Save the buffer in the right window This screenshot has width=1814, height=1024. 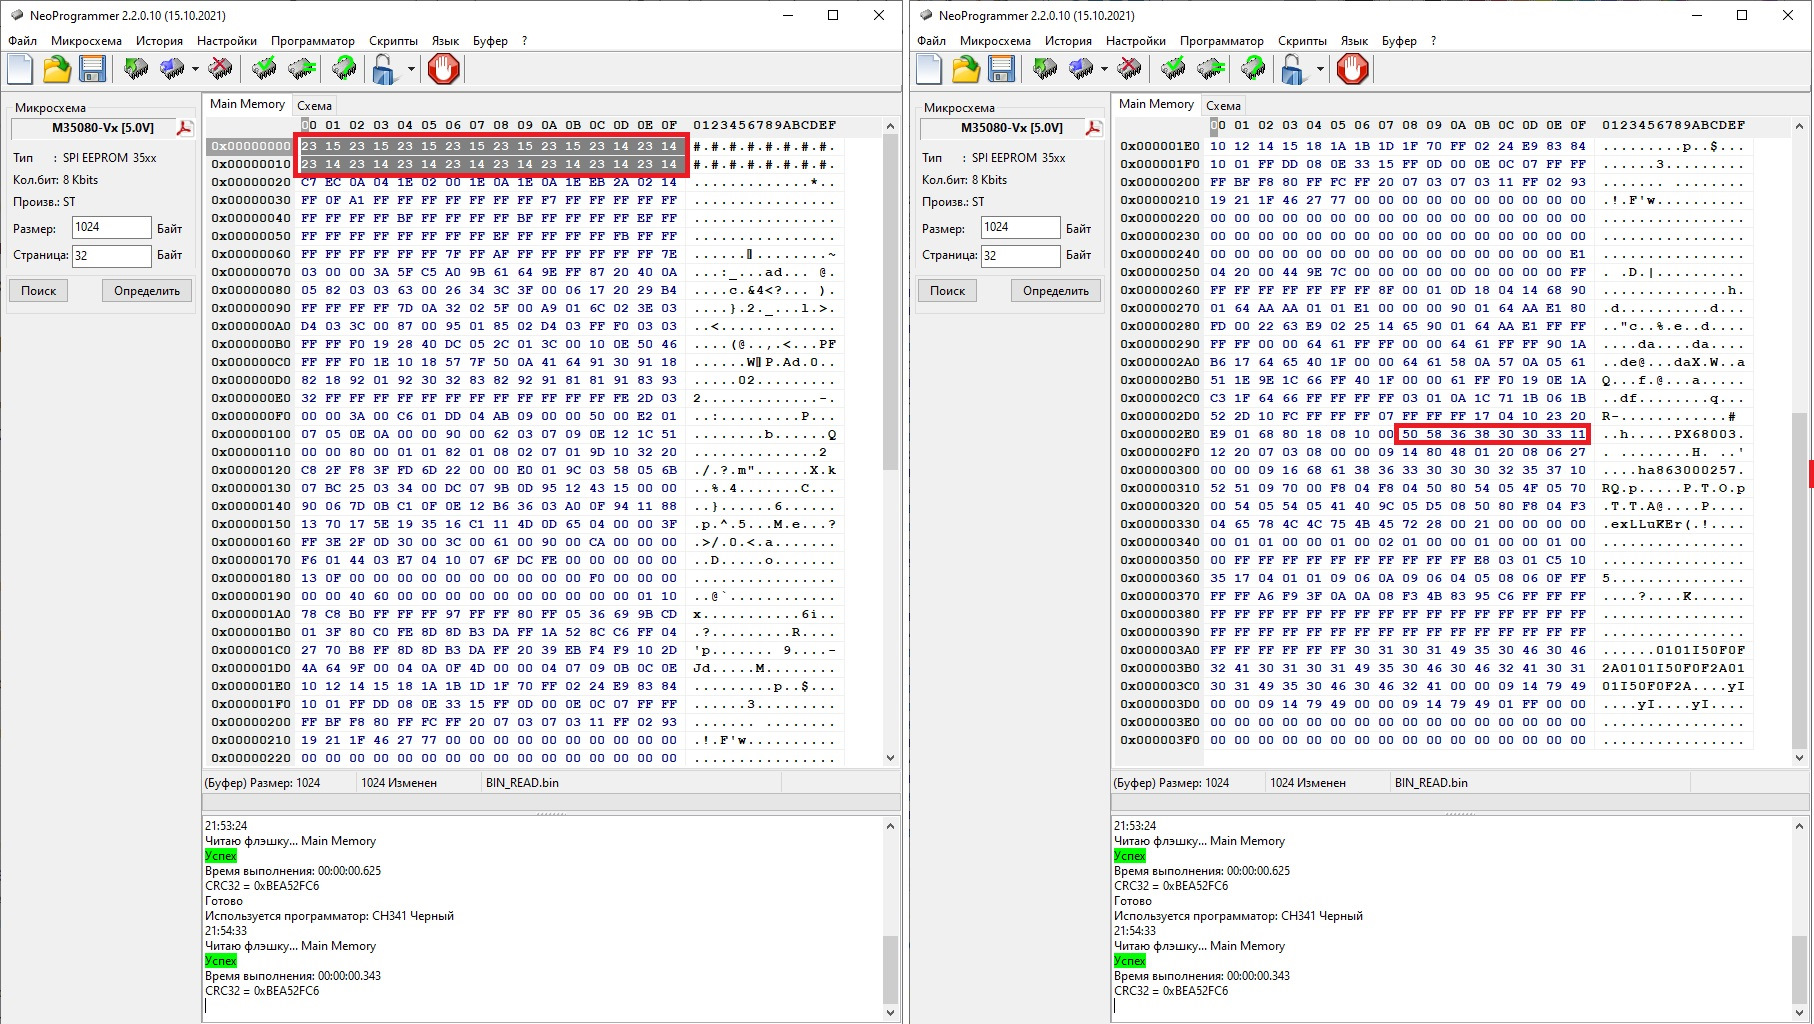(x=1002, y=69)
